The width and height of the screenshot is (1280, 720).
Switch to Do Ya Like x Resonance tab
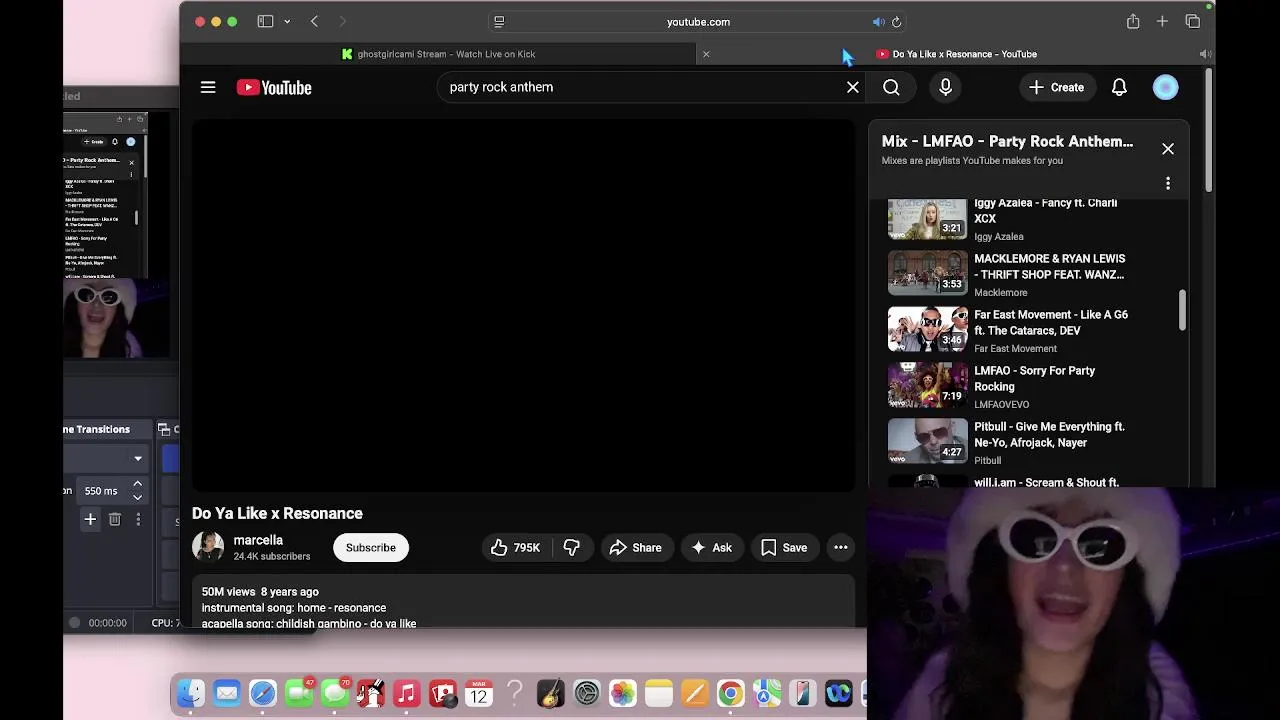click(x=956, y=54)
